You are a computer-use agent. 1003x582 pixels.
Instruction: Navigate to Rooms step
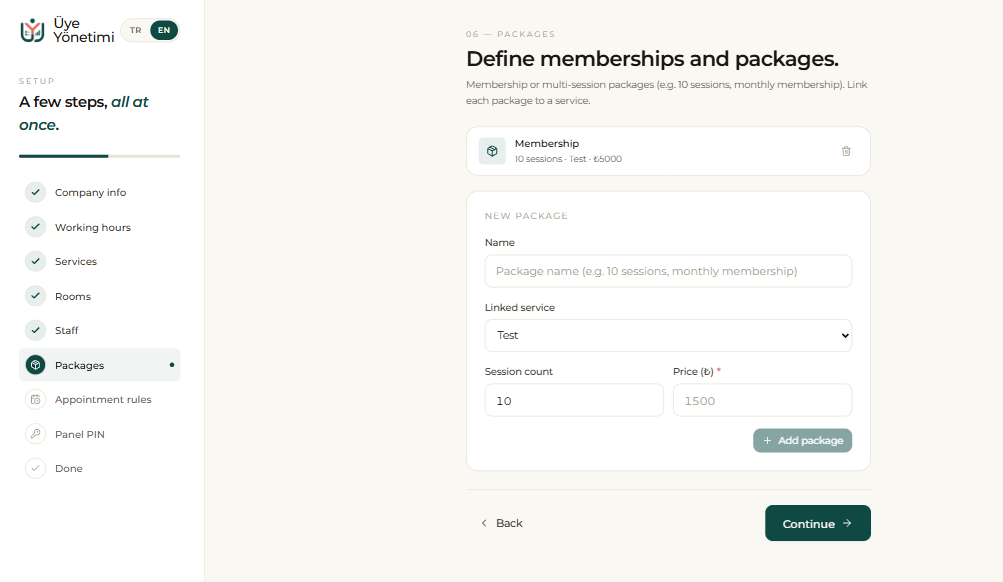(x=99, y=295)
